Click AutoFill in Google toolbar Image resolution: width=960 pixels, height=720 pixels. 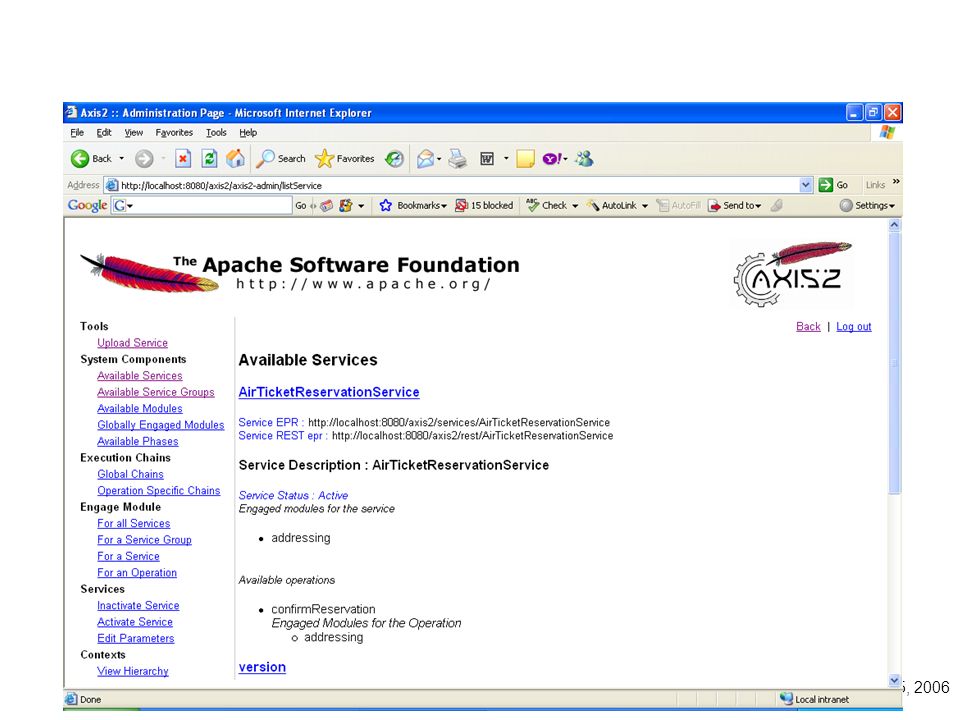[678, 206]
